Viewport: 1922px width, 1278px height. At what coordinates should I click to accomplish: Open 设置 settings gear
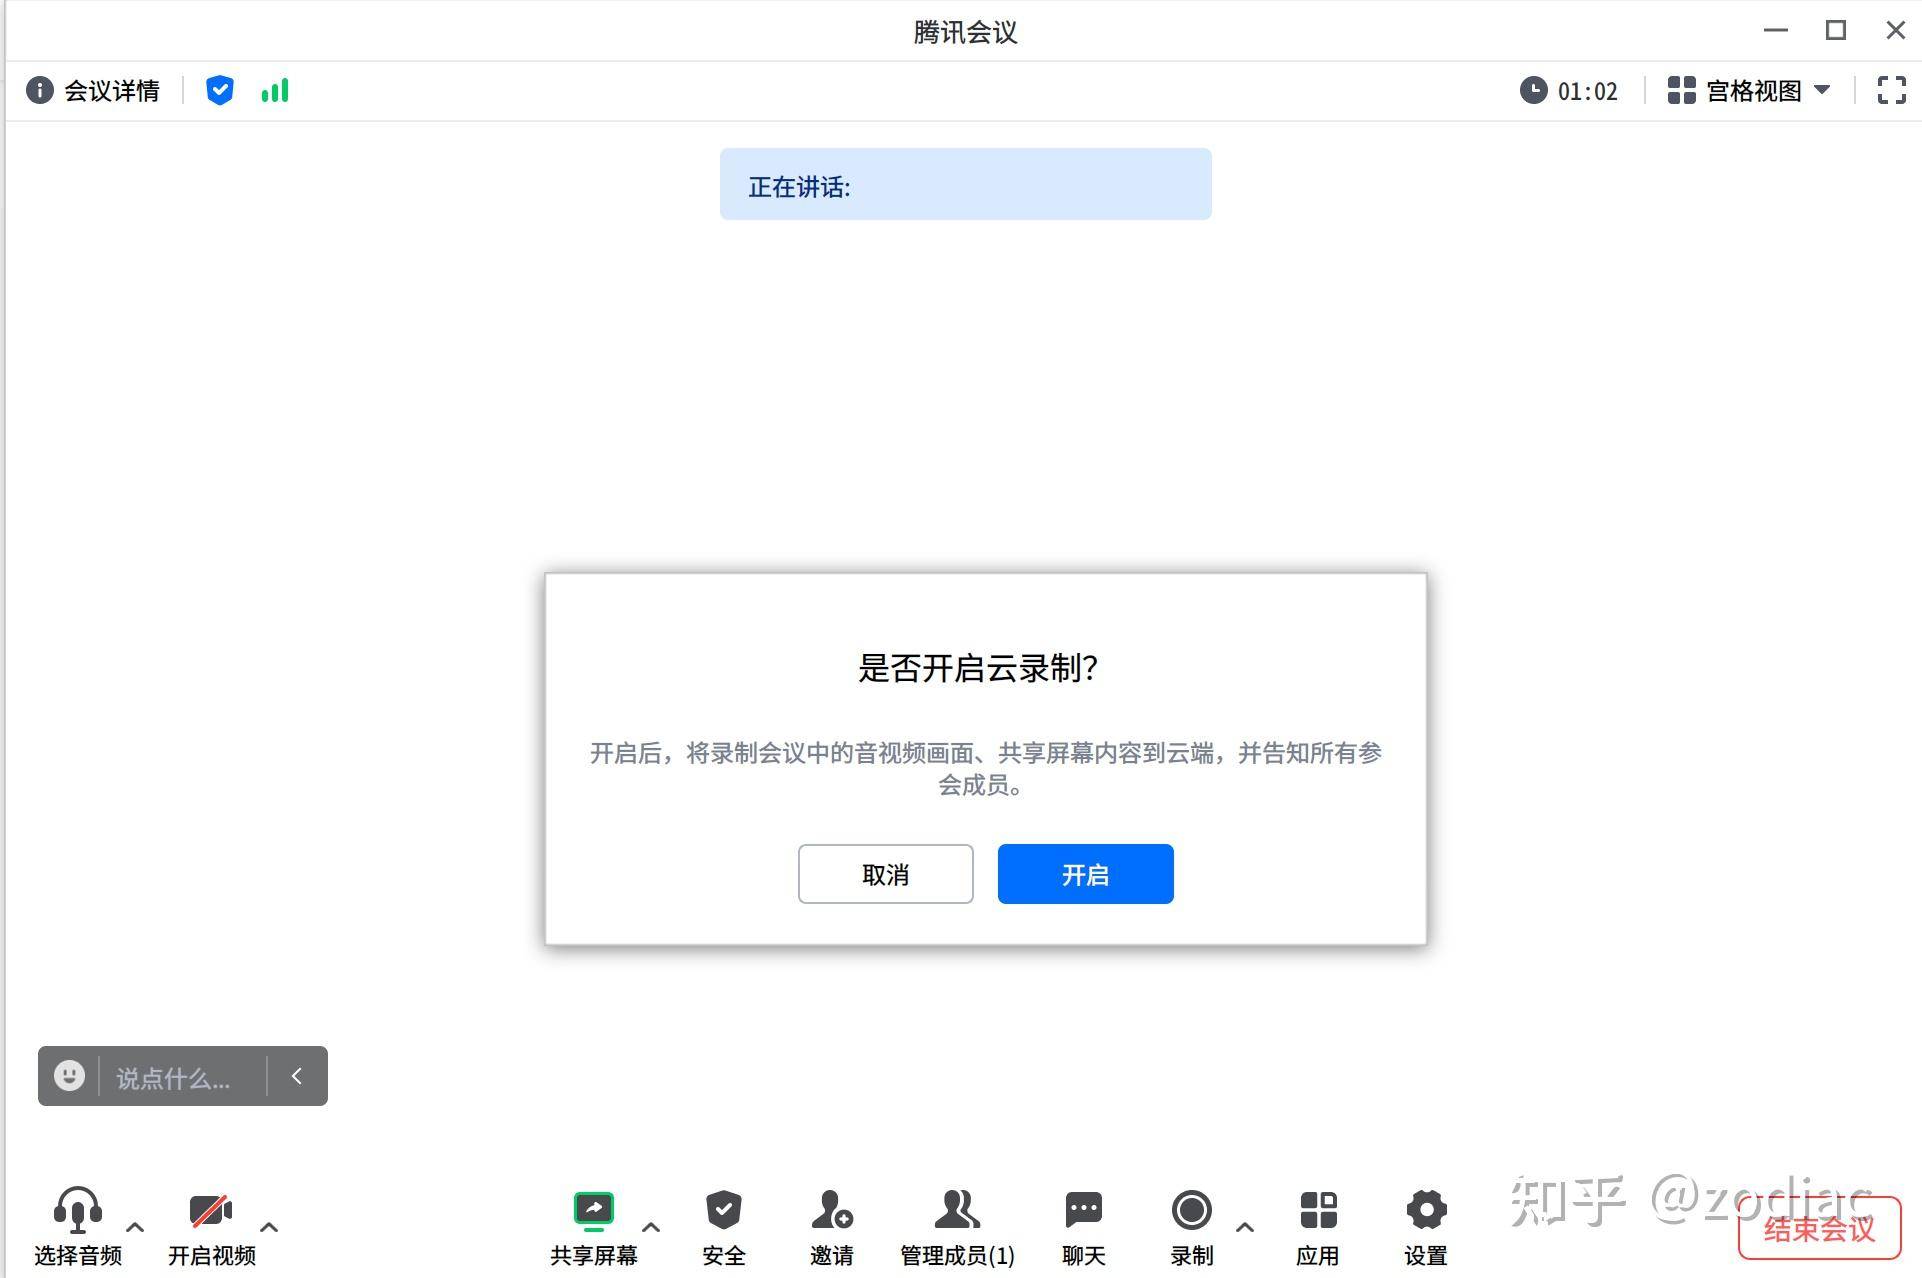point(1426,1227)
